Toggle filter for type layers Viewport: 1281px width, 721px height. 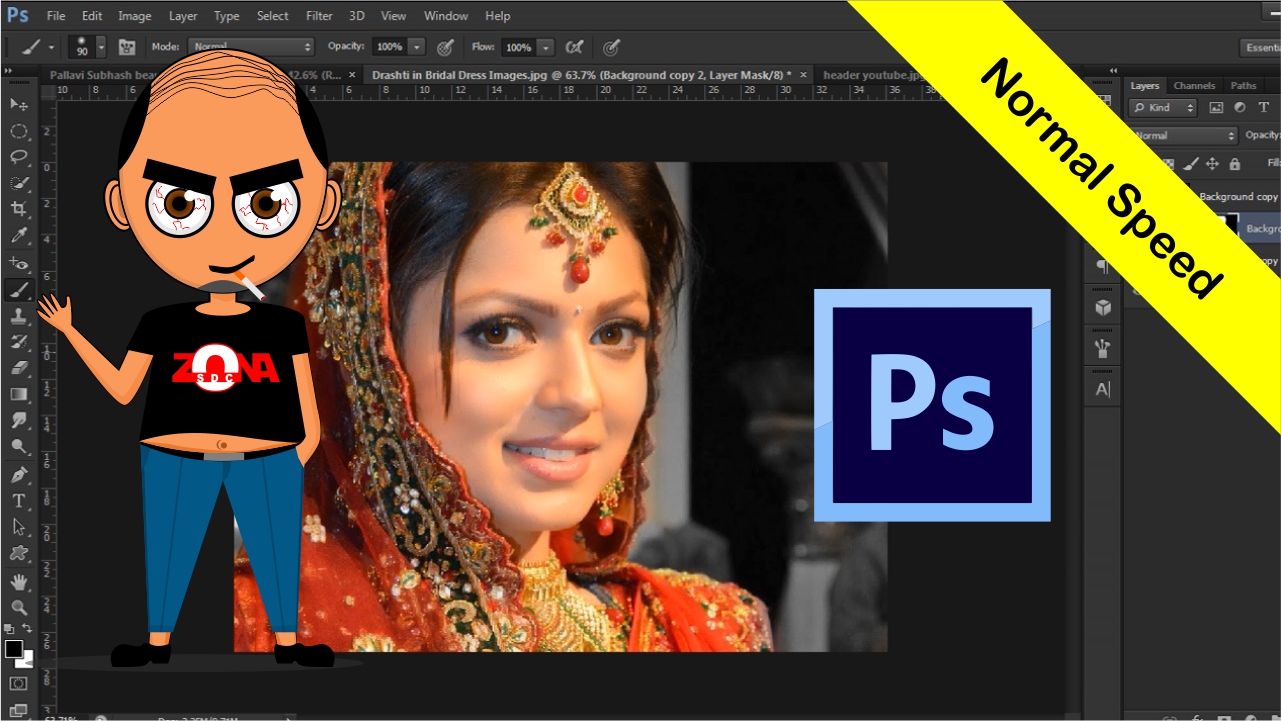(x=1264, y=108)
